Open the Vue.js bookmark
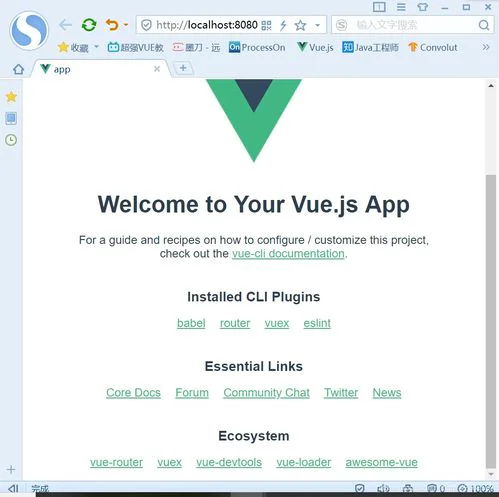Viewport: 499px width, 497px height. point(315,48)
